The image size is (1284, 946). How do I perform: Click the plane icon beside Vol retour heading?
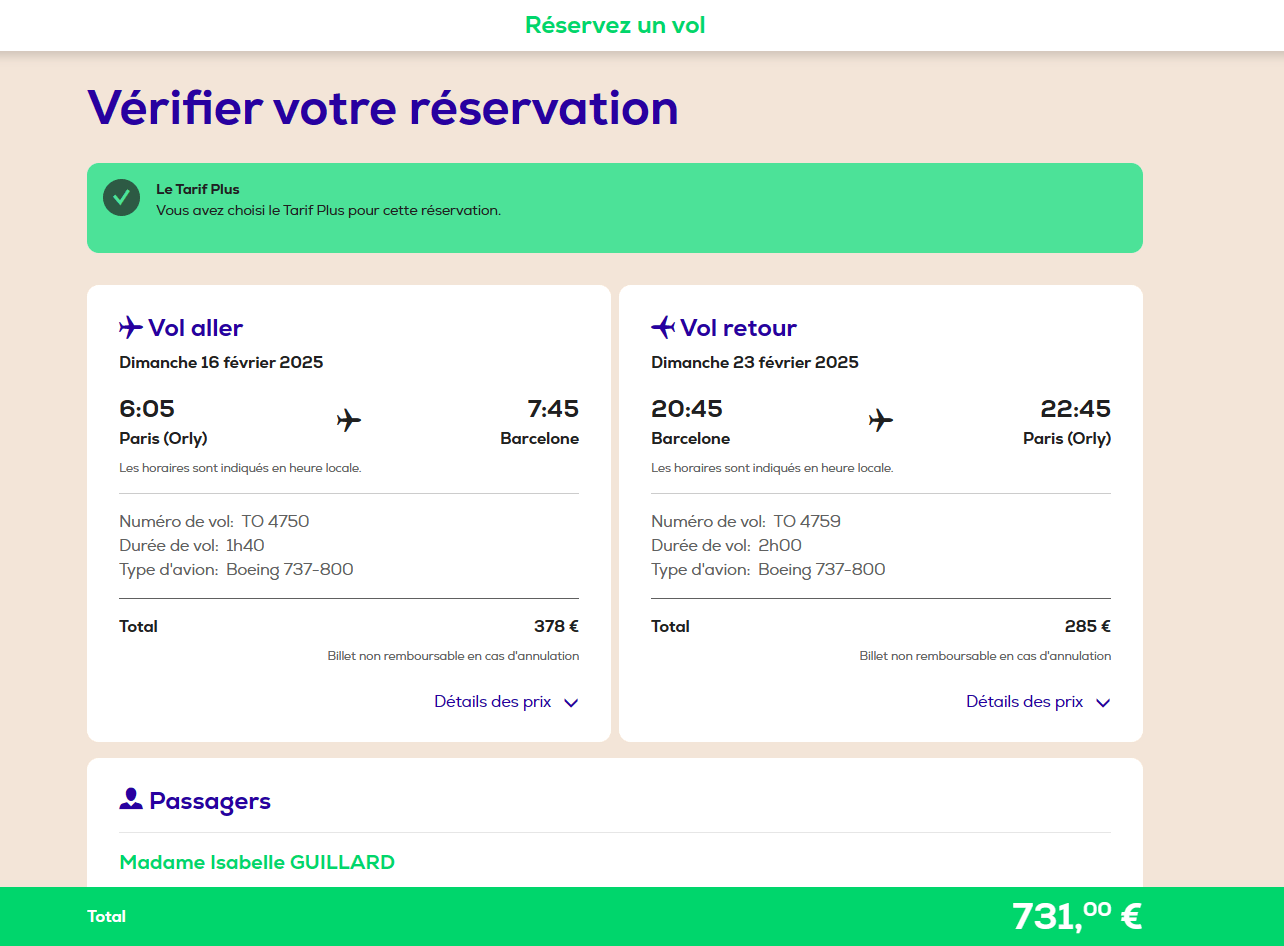coord(663,328)
